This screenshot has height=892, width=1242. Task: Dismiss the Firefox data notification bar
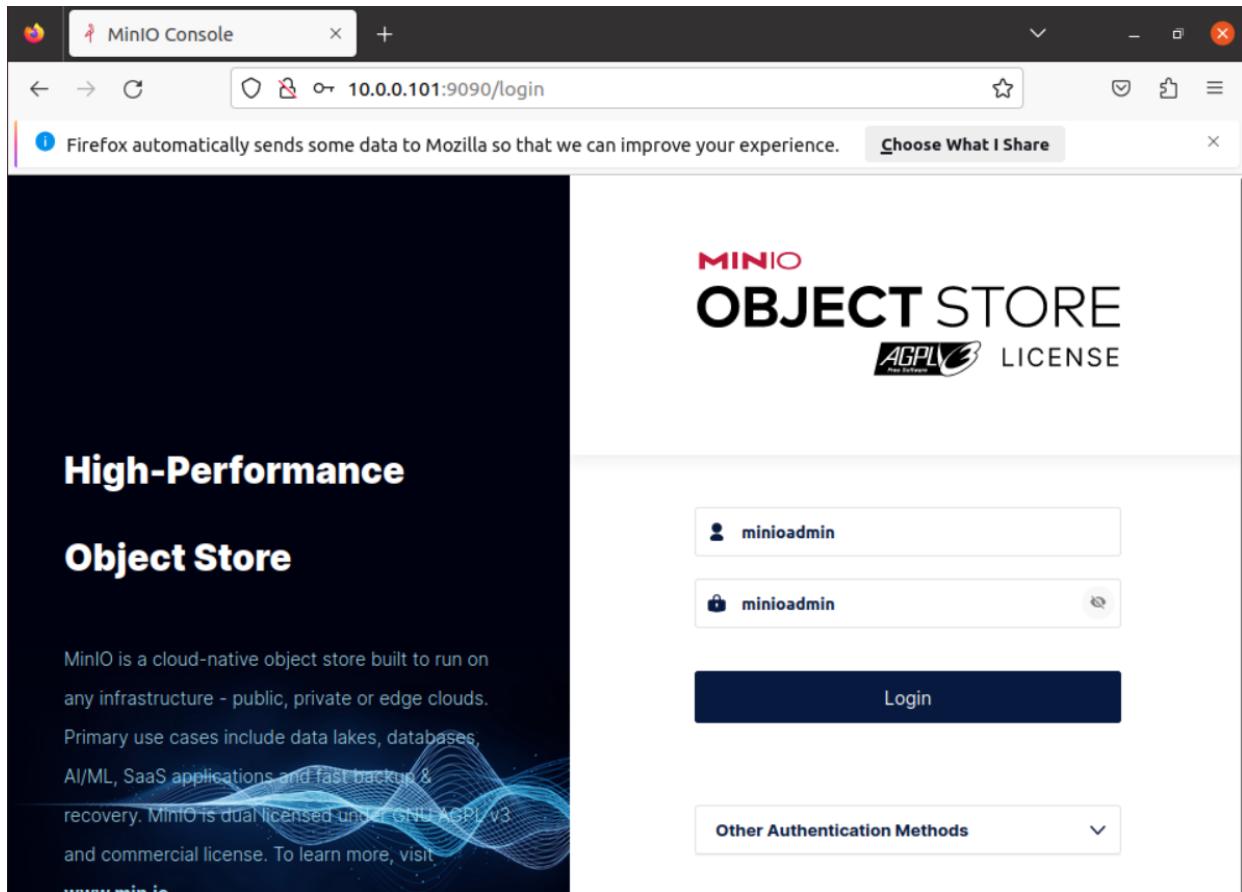click(1213, 142)
